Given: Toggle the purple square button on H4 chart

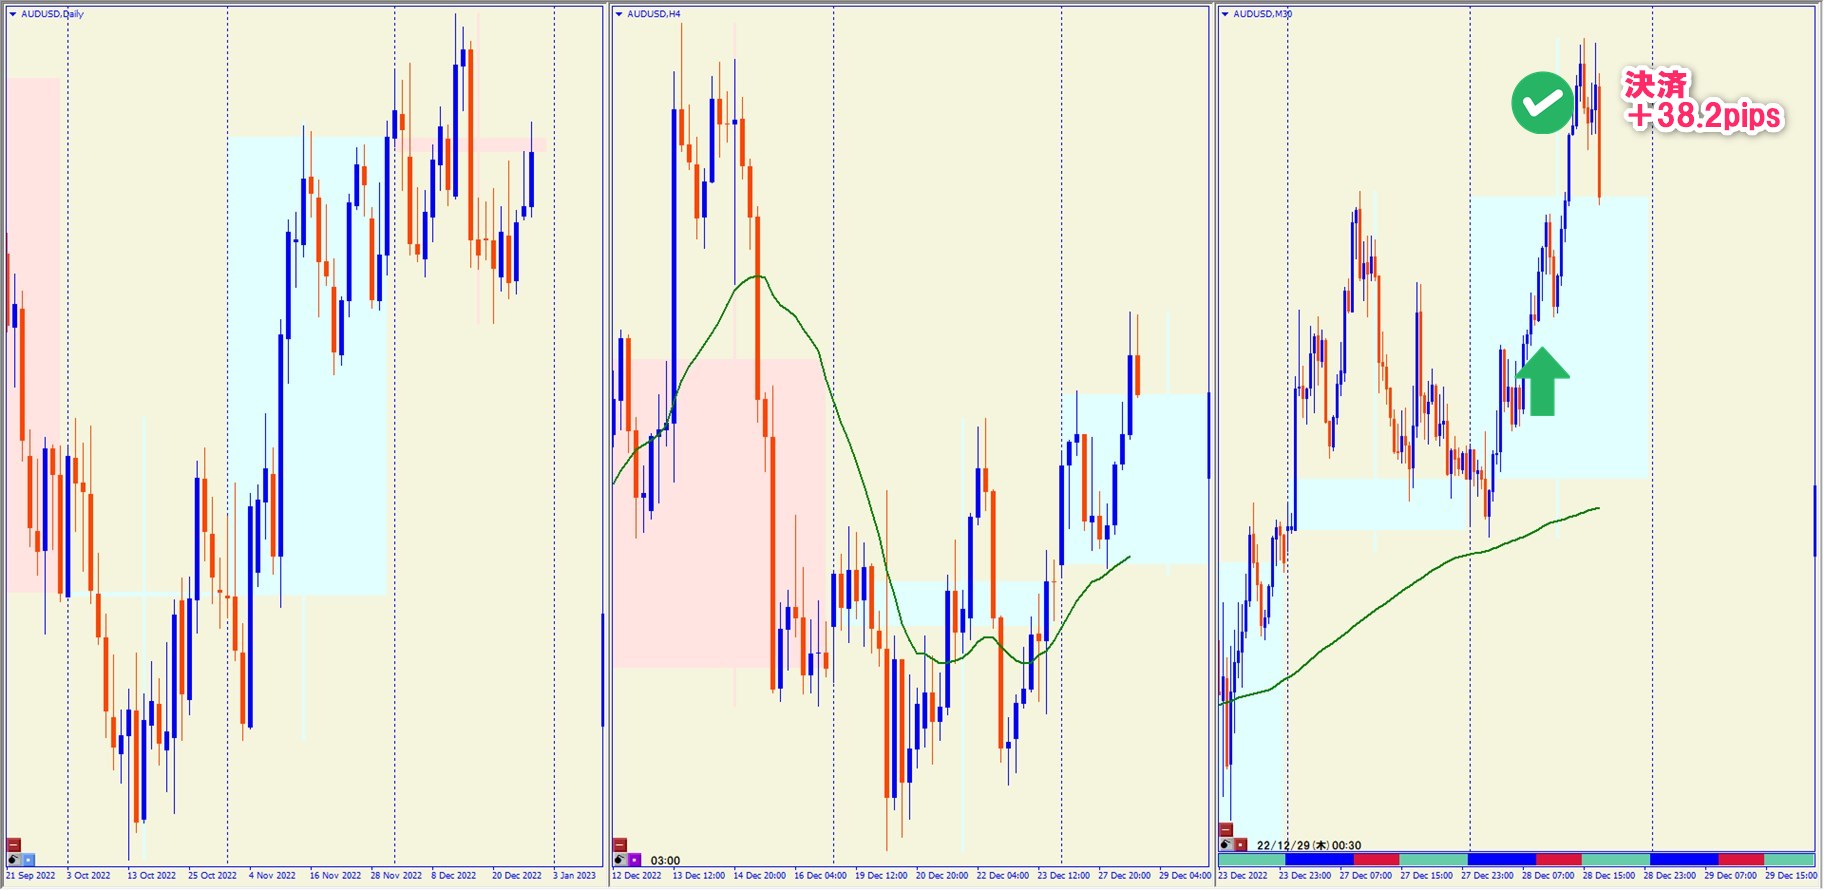Looking at the screenshot, I should (634, 859).
